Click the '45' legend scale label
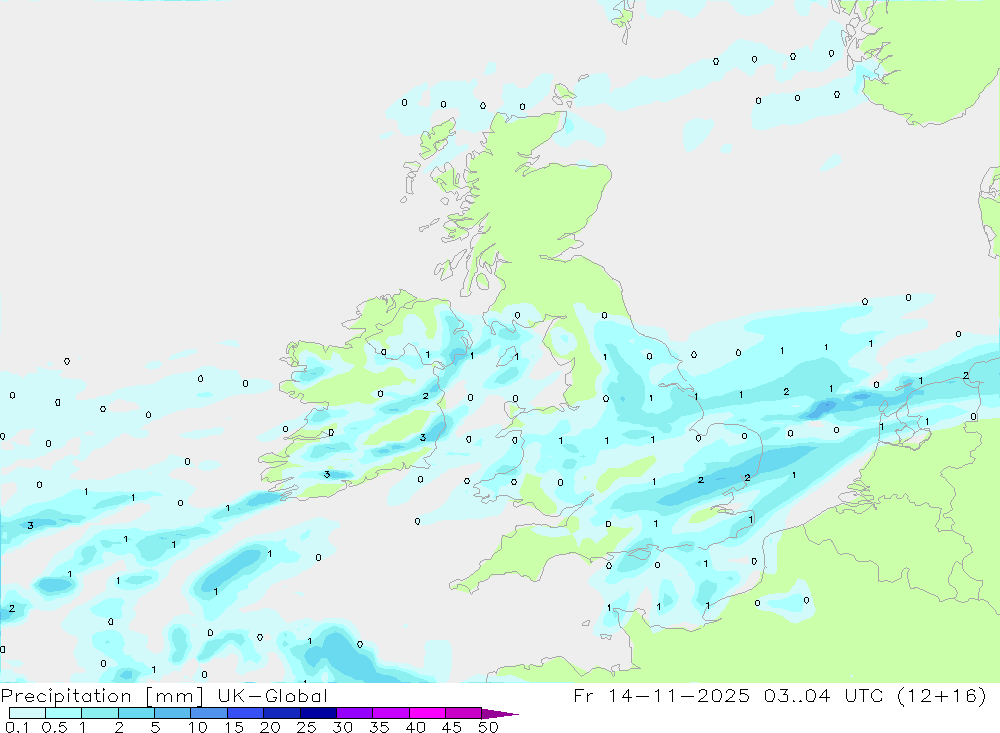1000x733 pixels. [452, 727]
